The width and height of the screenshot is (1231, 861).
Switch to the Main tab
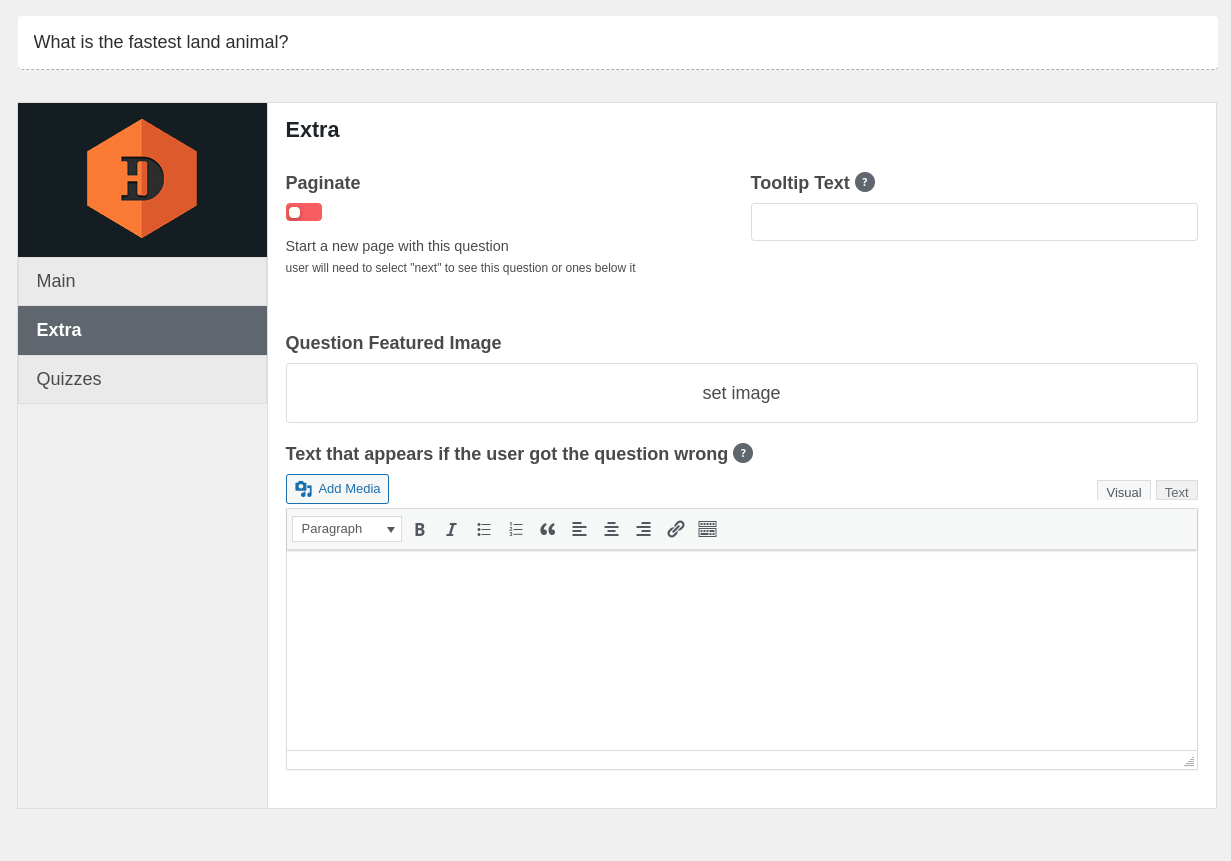point(142,281)
